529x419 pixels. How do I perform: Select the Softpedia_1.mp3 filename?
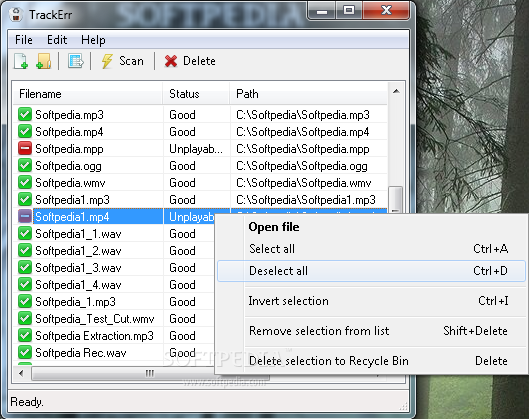tap(75, 302)
